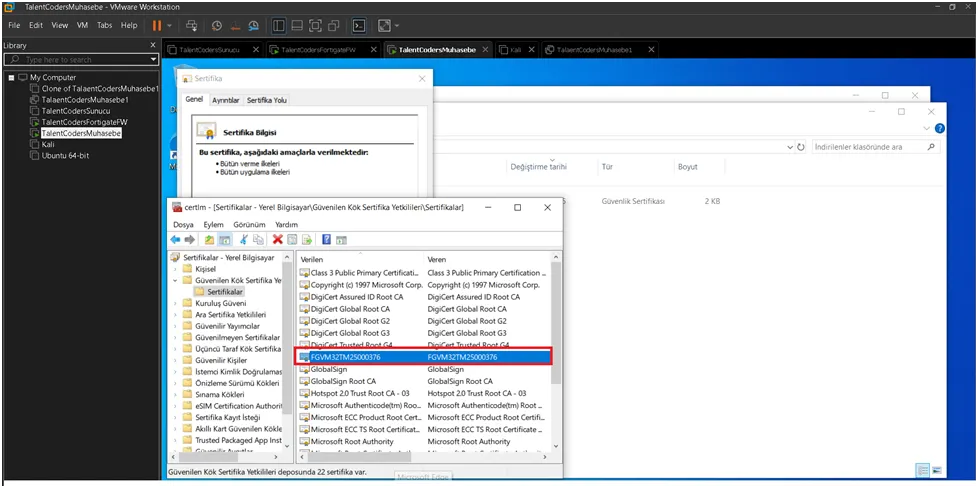Expand the Kişisel folder node

pos(175,268)
